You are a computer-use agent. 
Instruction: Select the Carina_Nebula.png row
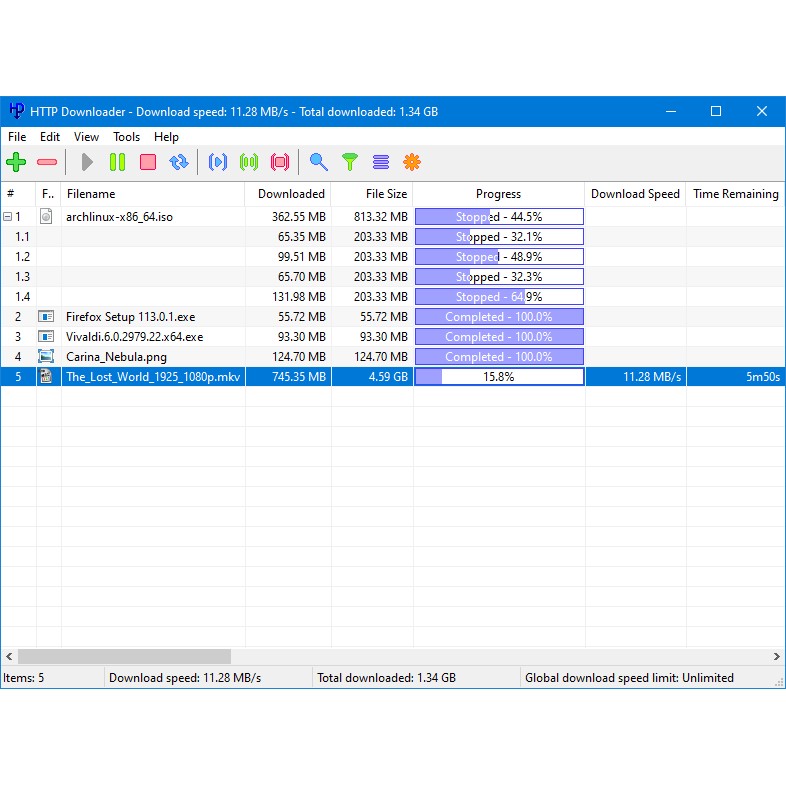click(x=392, y=357)
